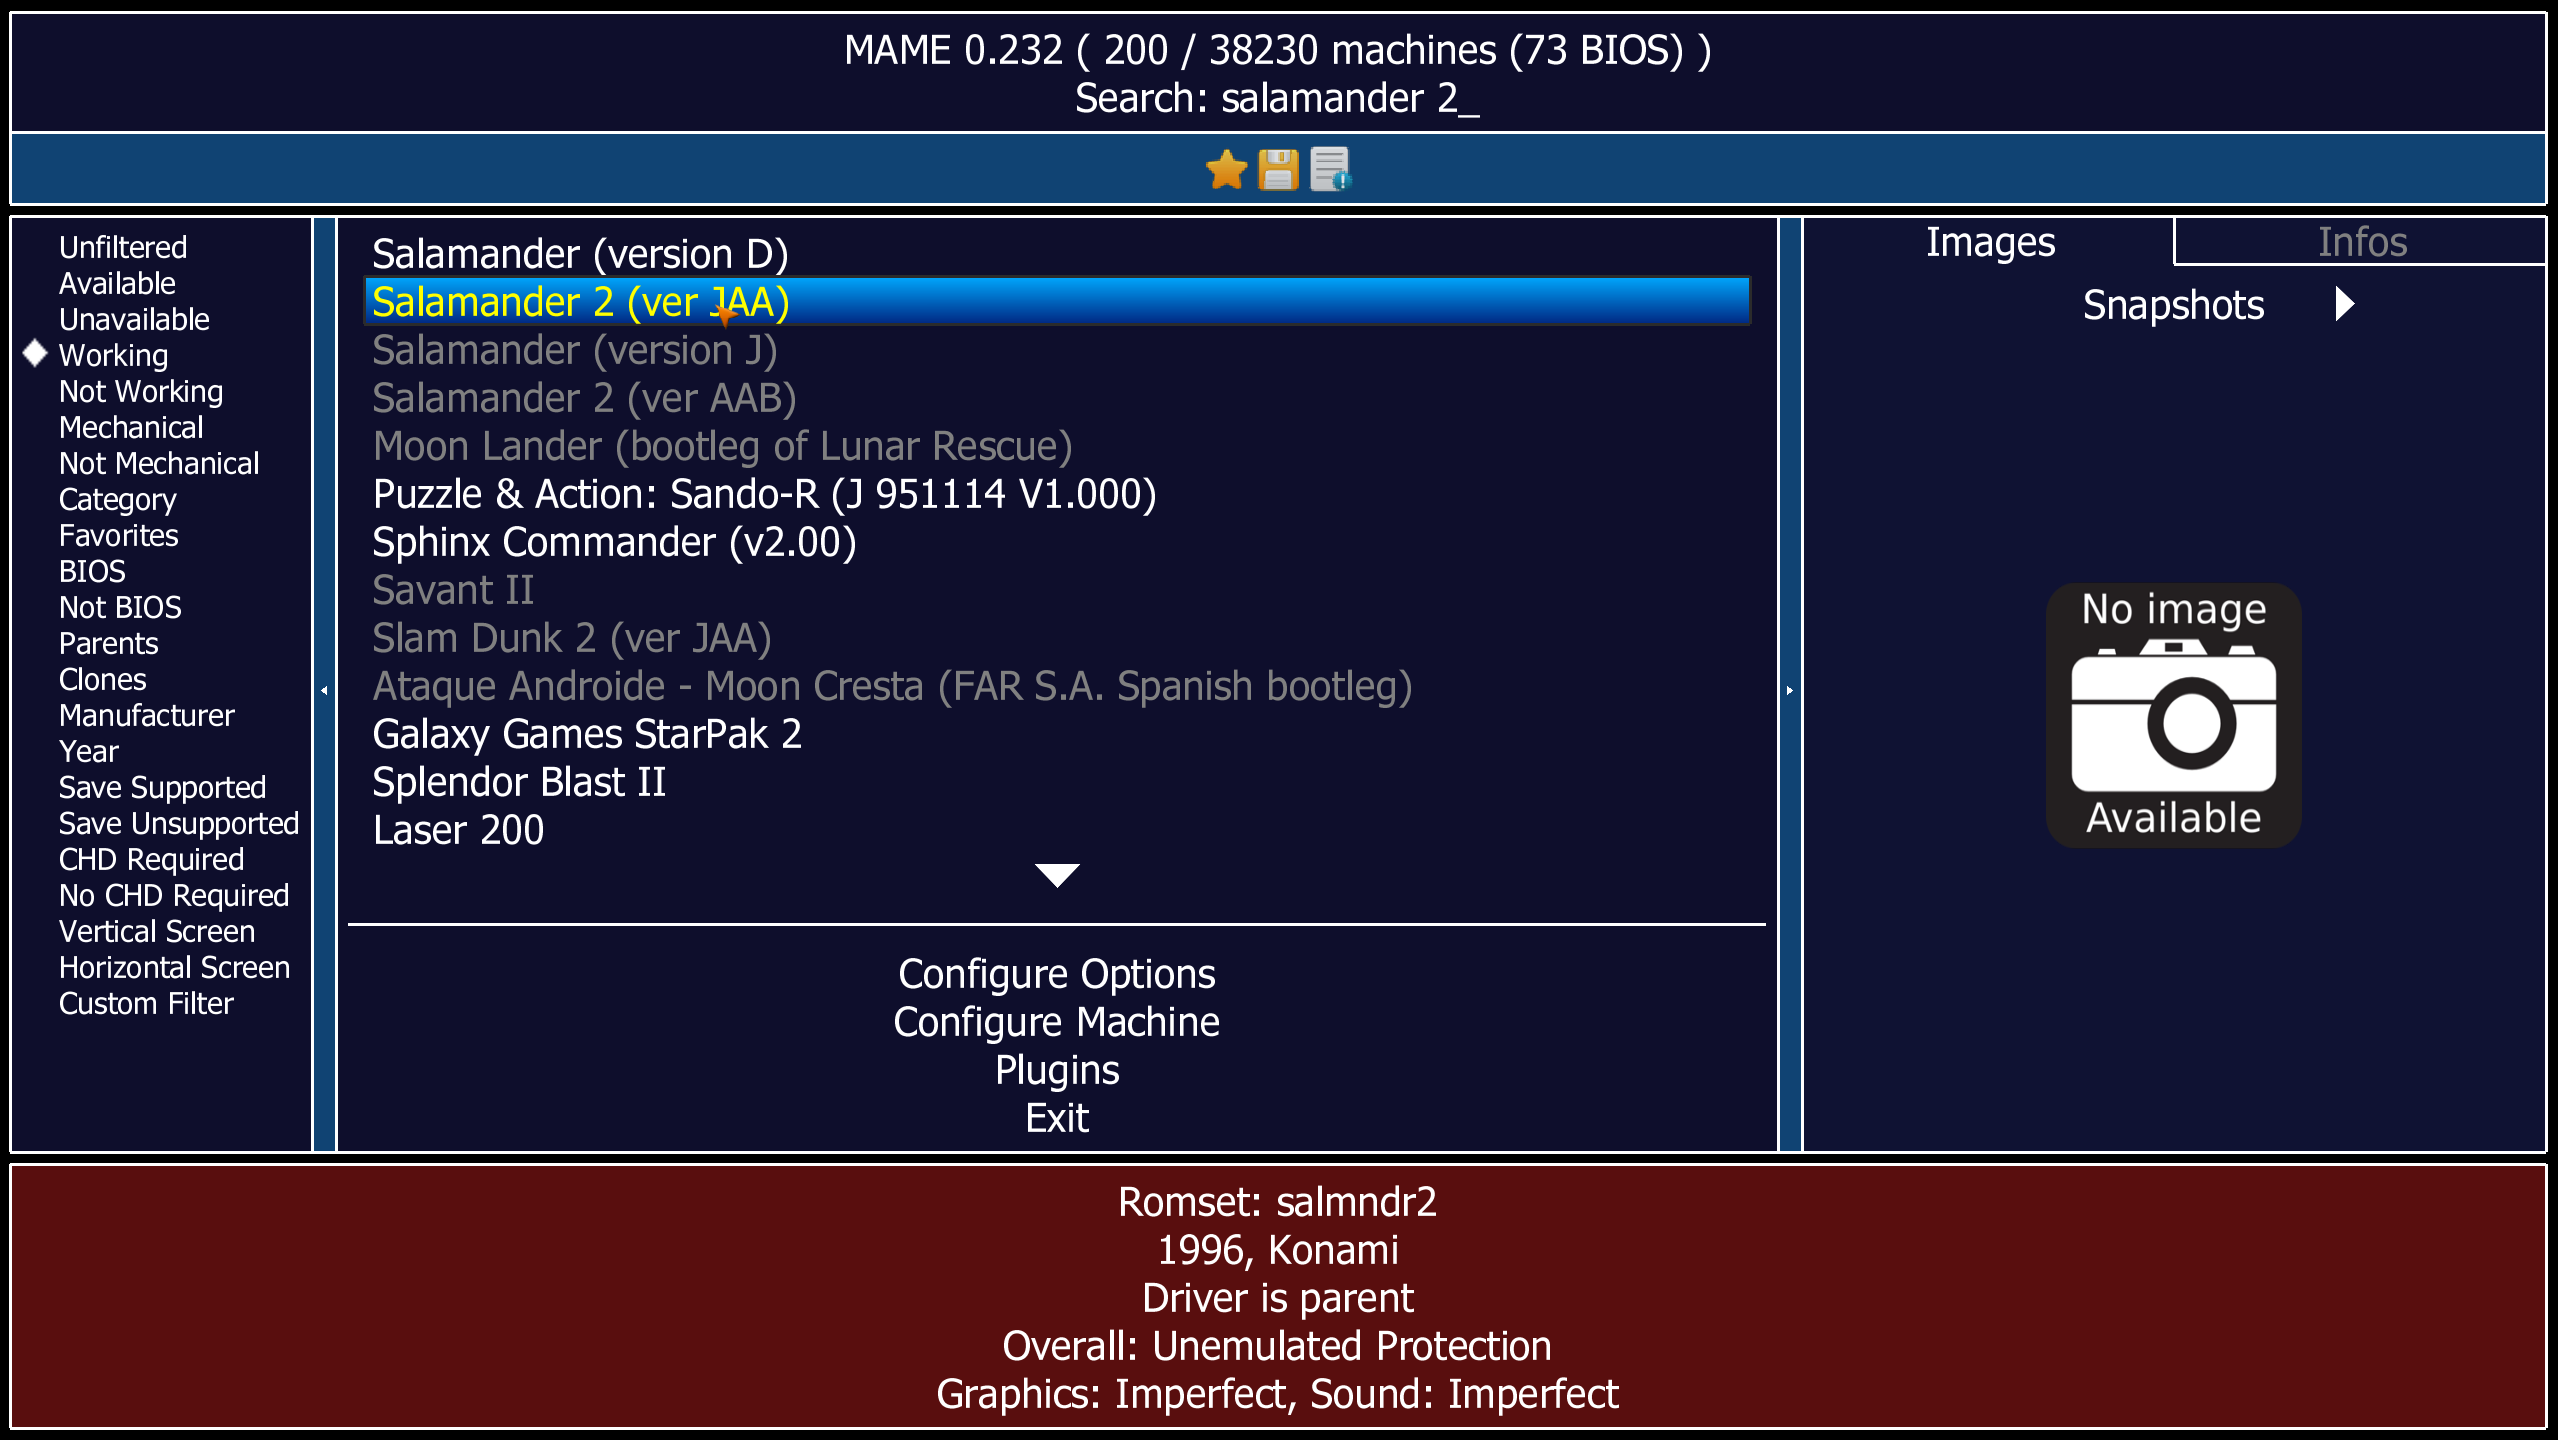Choose the No CHD Required filter
2558x1440 pixels.
point(174,895)
